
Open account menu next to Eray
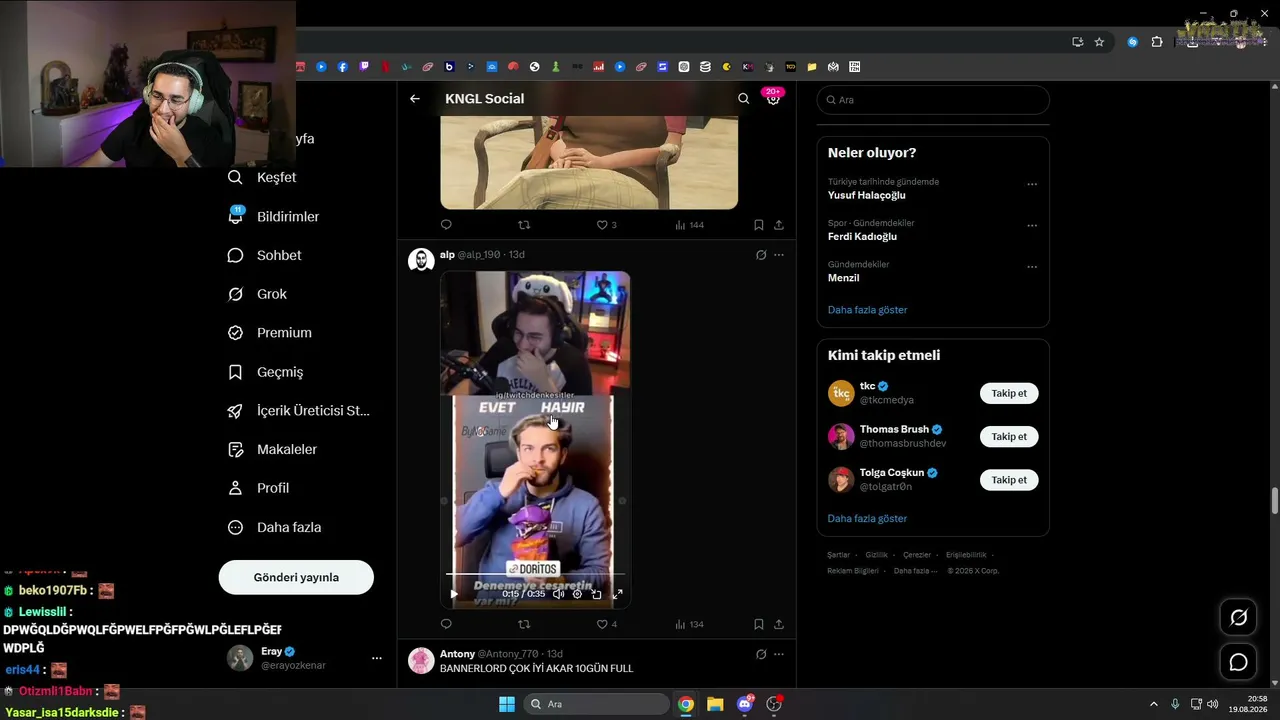[x=377, y=658]
